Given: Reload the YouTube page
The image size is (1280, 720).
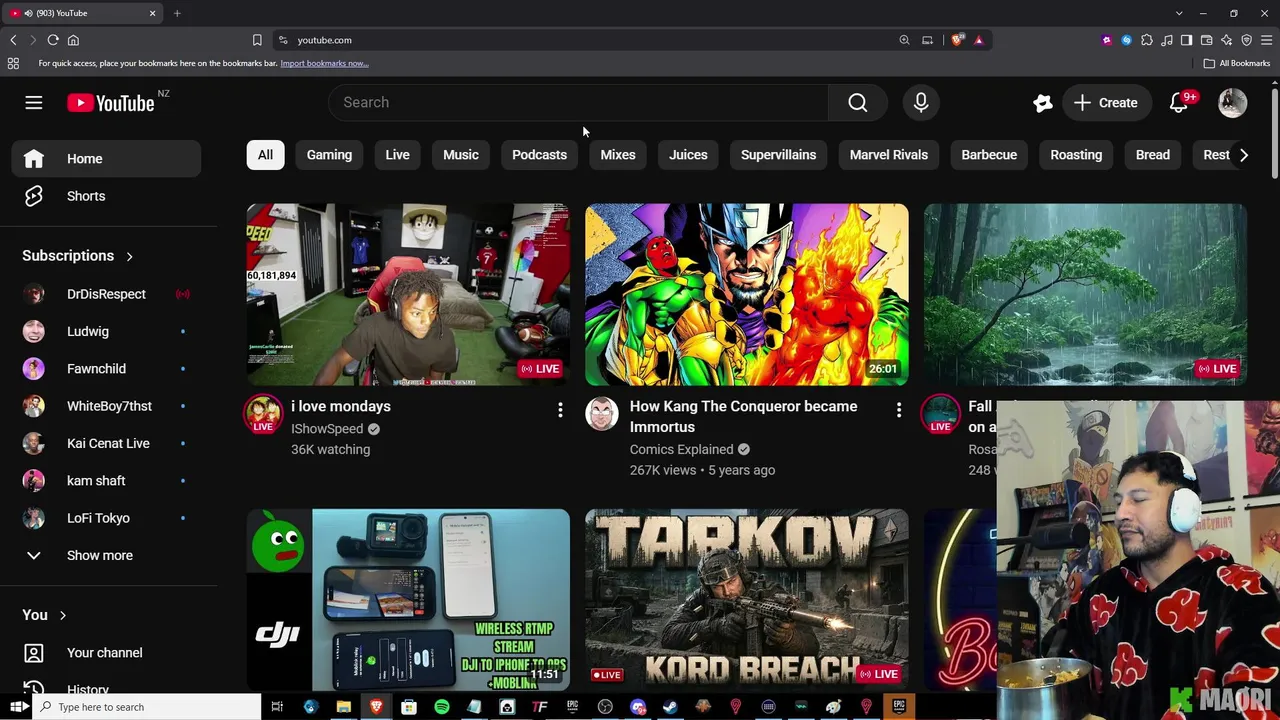Looking at the screenshot, I should tap(53, 40).
